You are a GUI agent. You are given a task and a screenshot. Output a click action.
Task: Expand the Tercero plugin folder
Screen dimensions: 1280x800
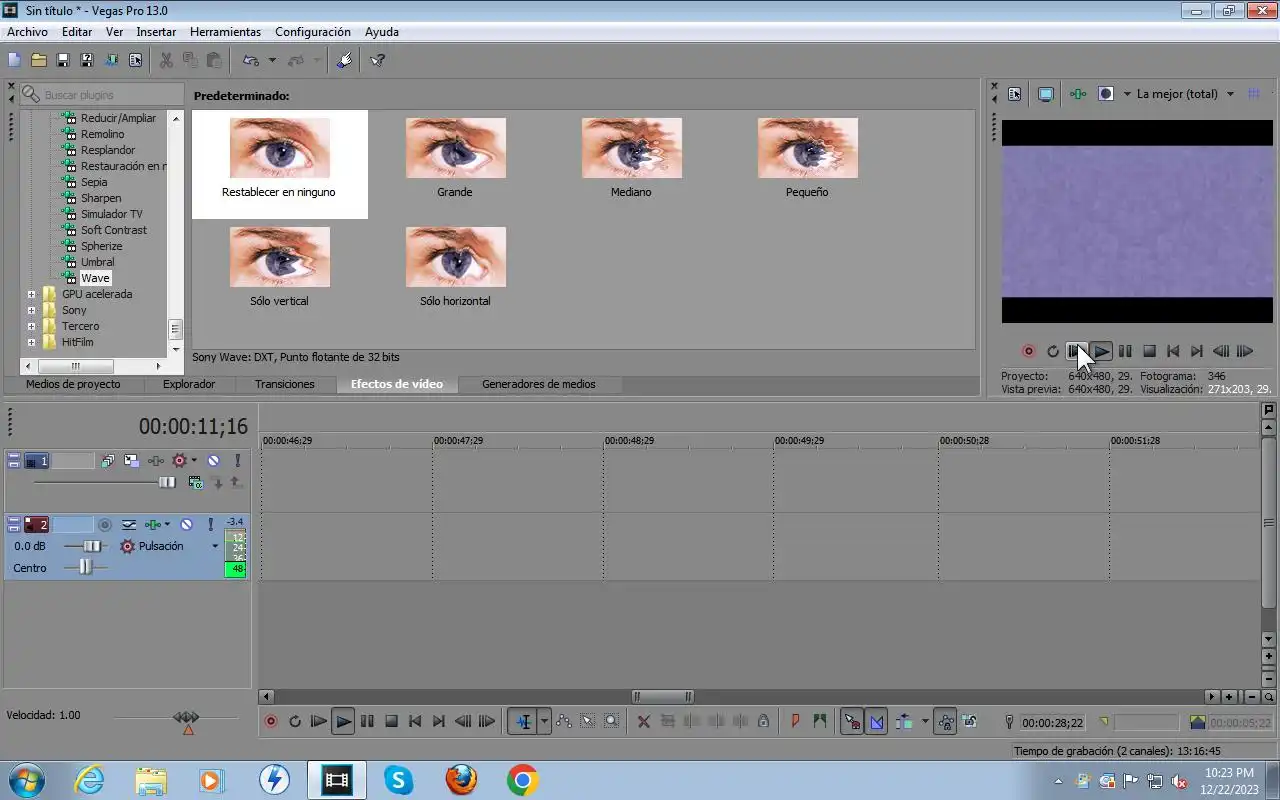tap(31, 326)
